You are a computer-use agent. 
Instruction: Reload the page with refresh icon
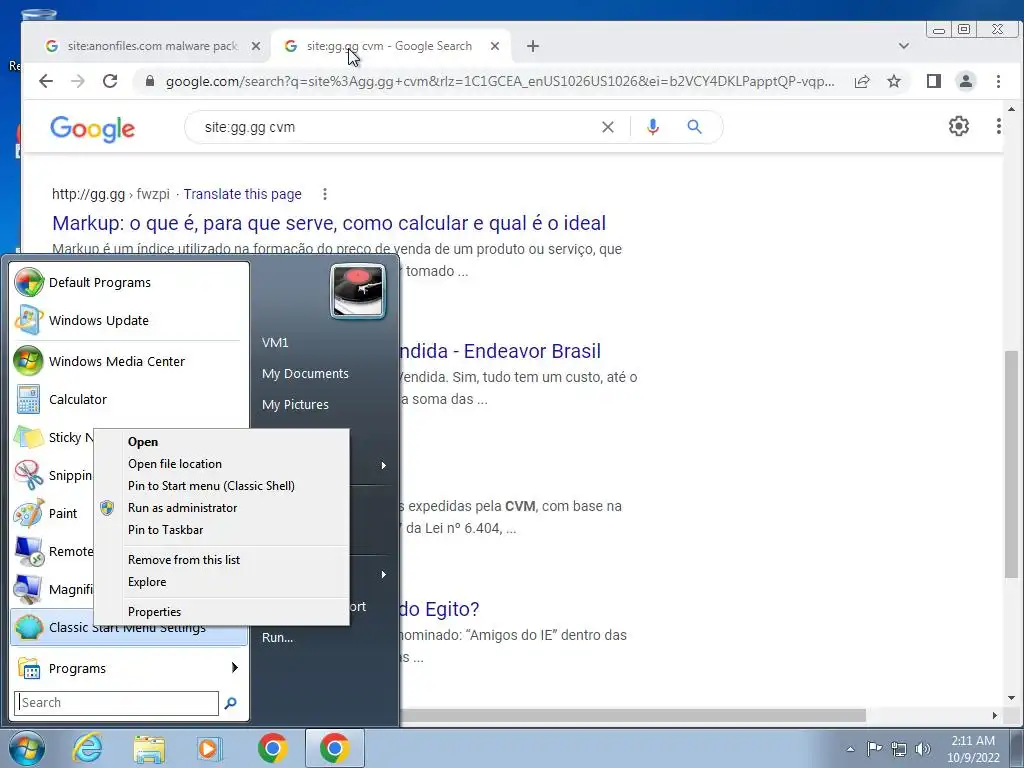click(x=110, y=81)
